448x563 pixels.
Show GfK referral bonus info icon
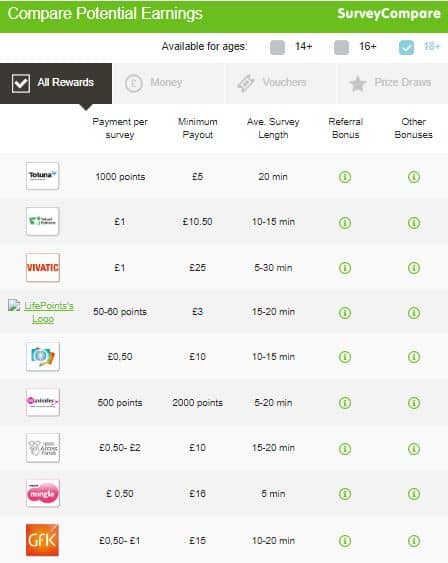click(345, 541)
